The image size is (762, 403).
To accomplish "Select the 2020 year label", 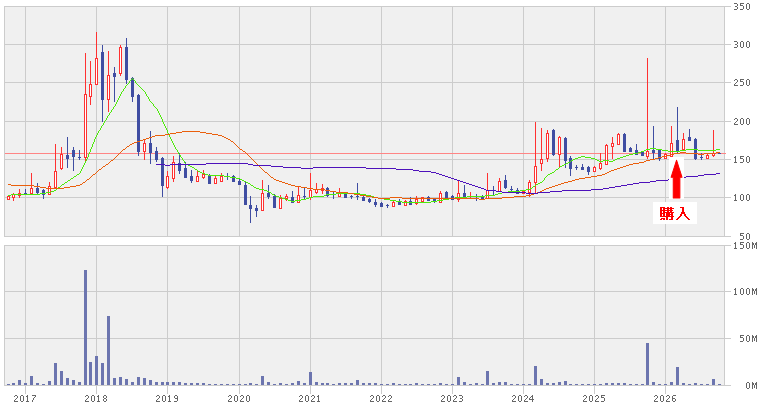I will (239, 399).
